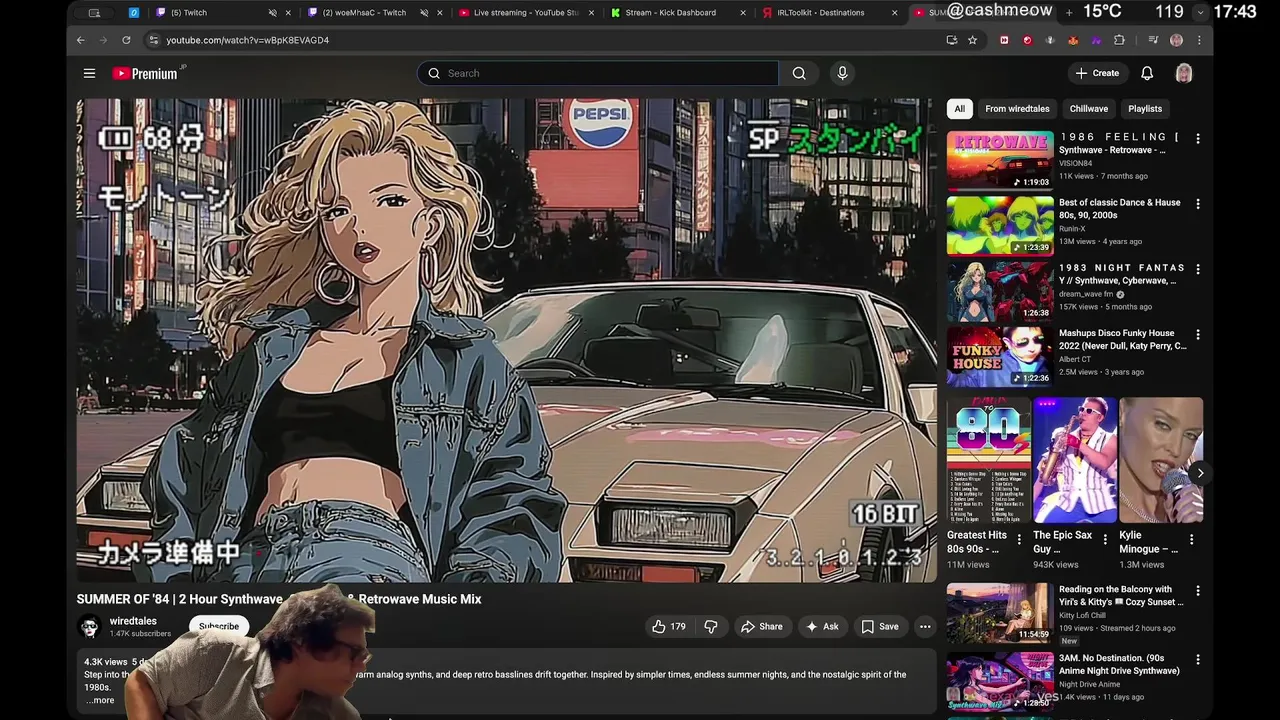Click the Ask button

pyautogui.click(x=821, y=627)
